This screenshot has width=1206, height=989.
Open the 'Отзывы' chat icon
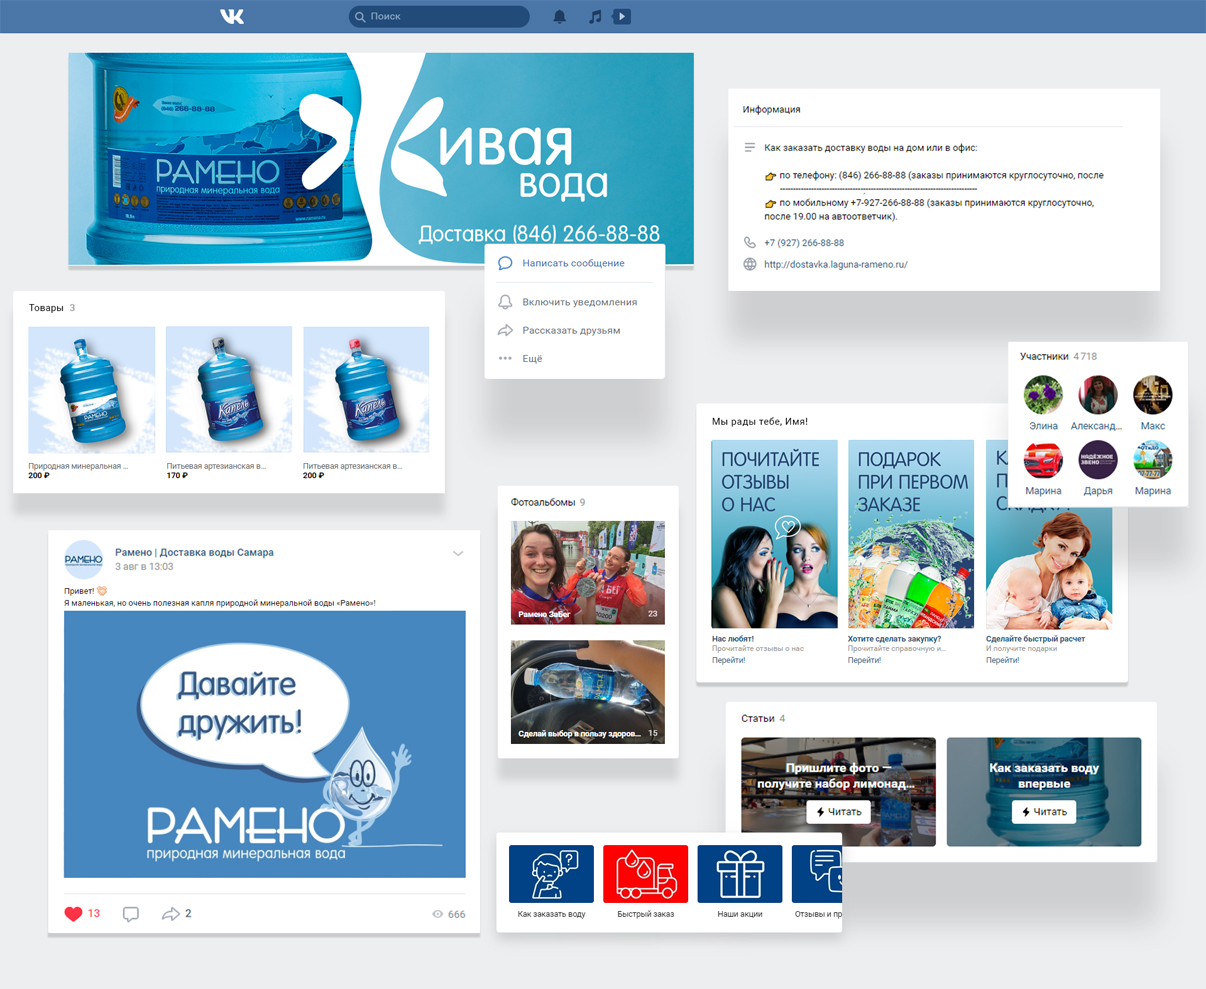coord(817,874)
